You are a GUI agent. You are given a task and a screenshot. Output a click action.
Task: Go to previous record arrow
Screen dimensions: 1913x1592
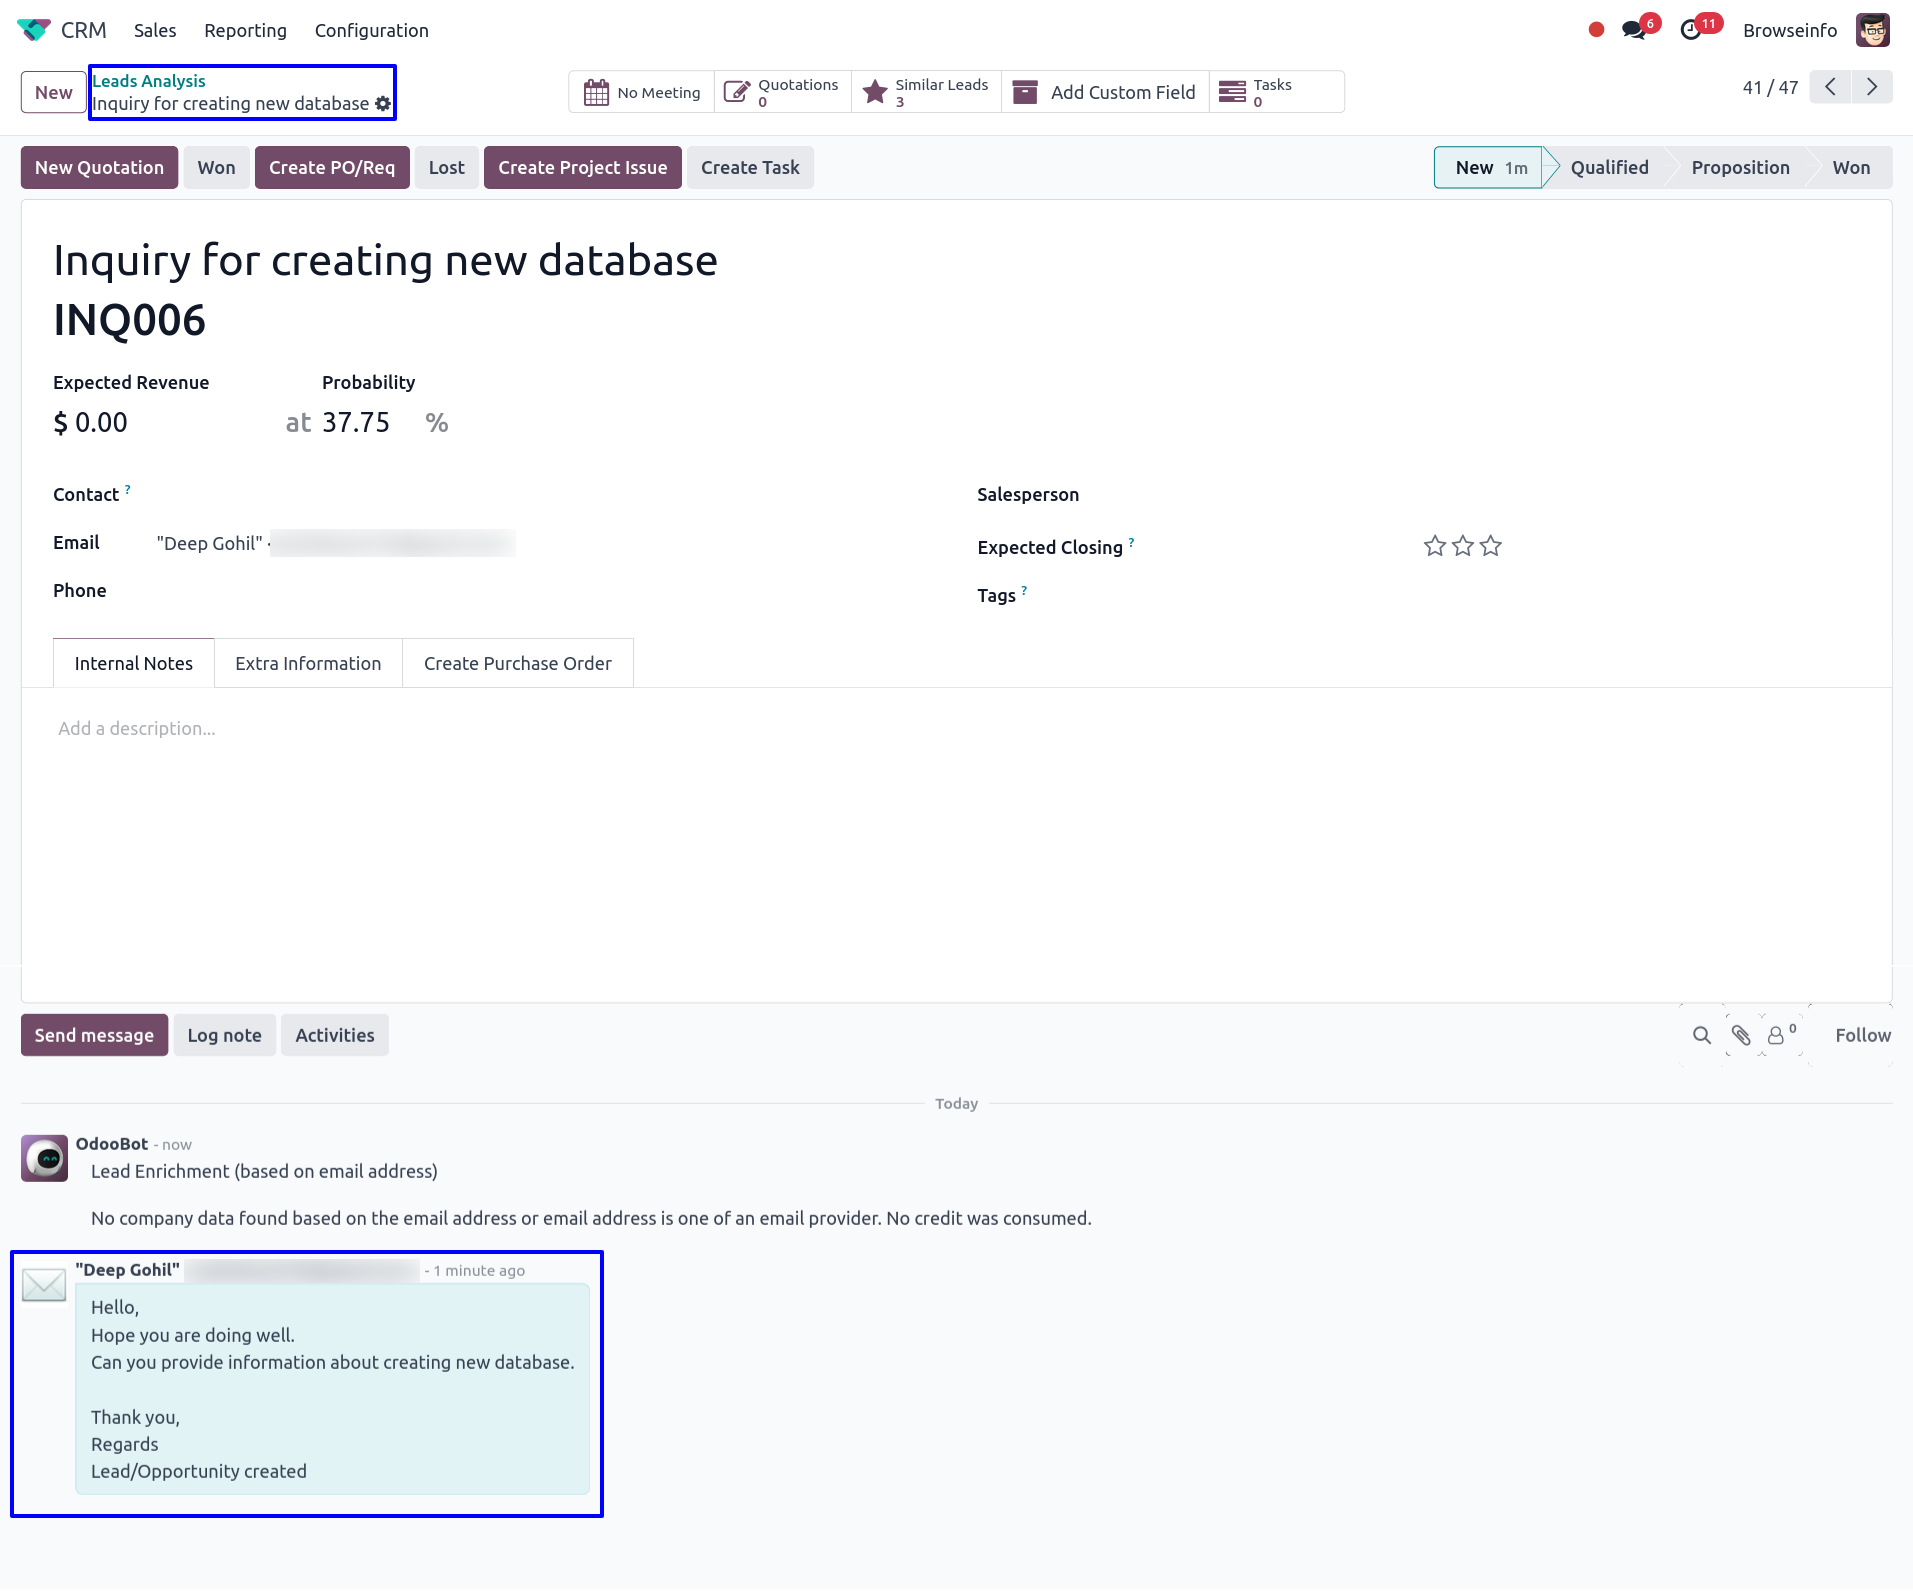click(1830, 87)
